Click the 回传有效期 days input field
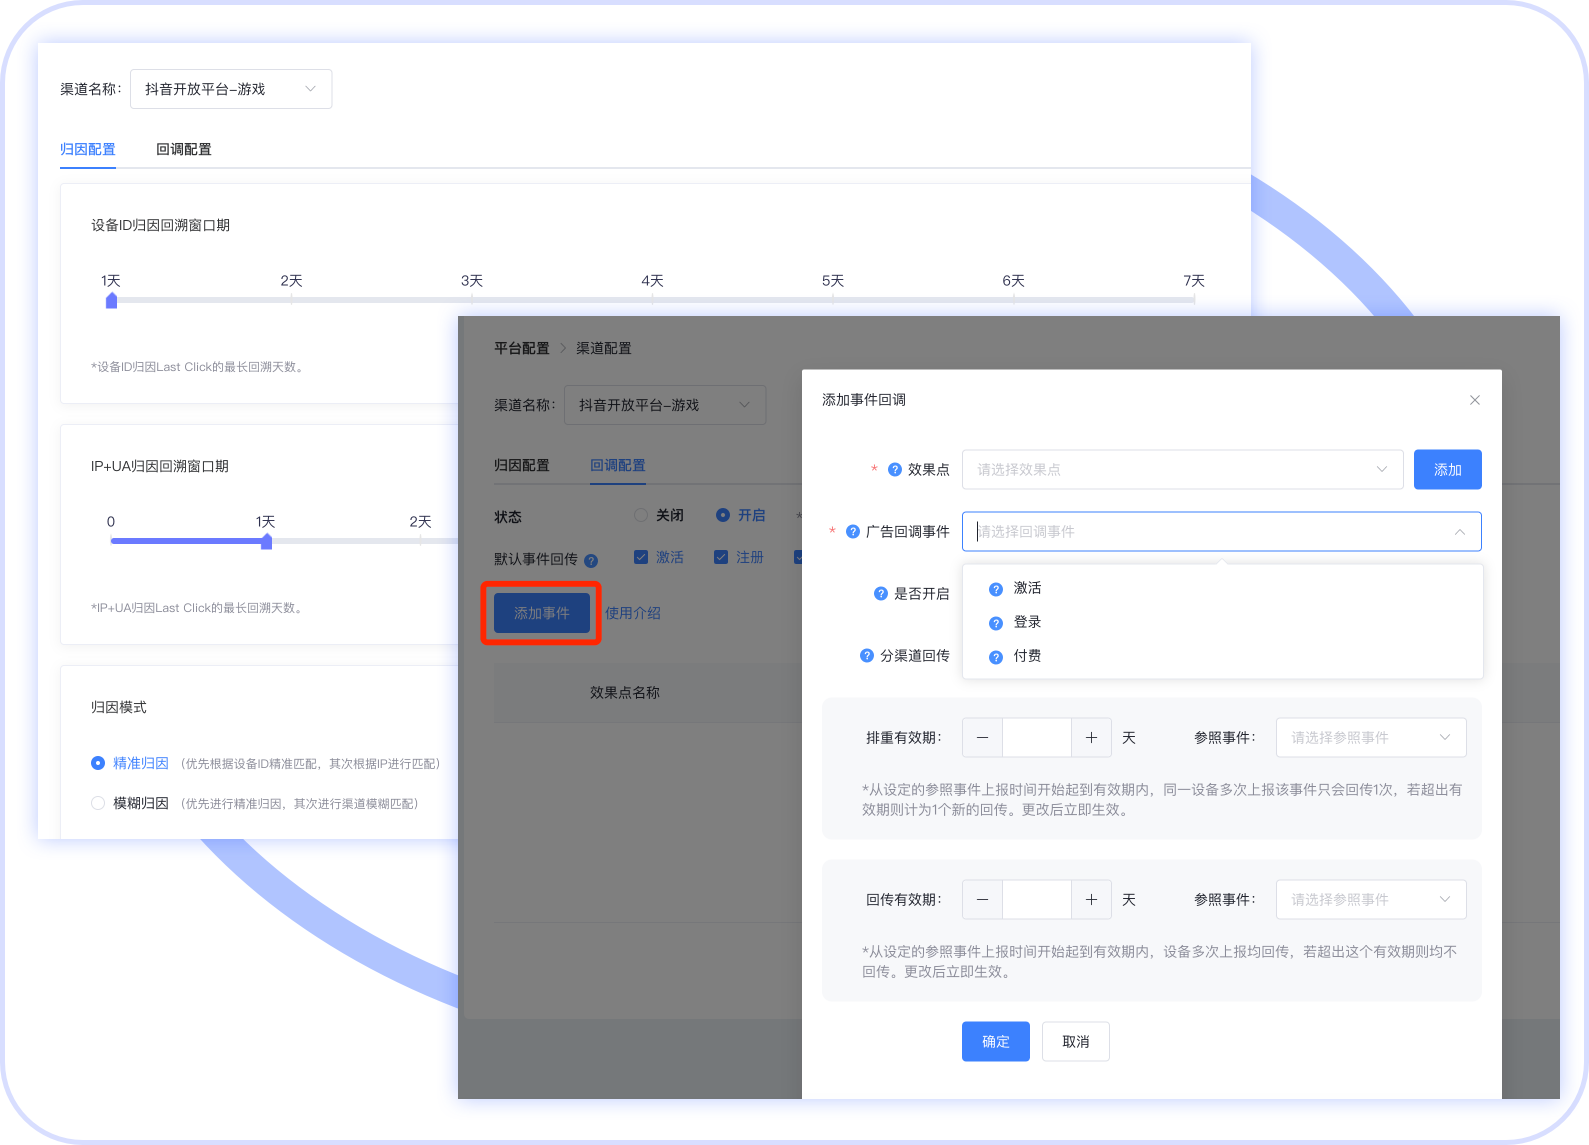 1037,900
